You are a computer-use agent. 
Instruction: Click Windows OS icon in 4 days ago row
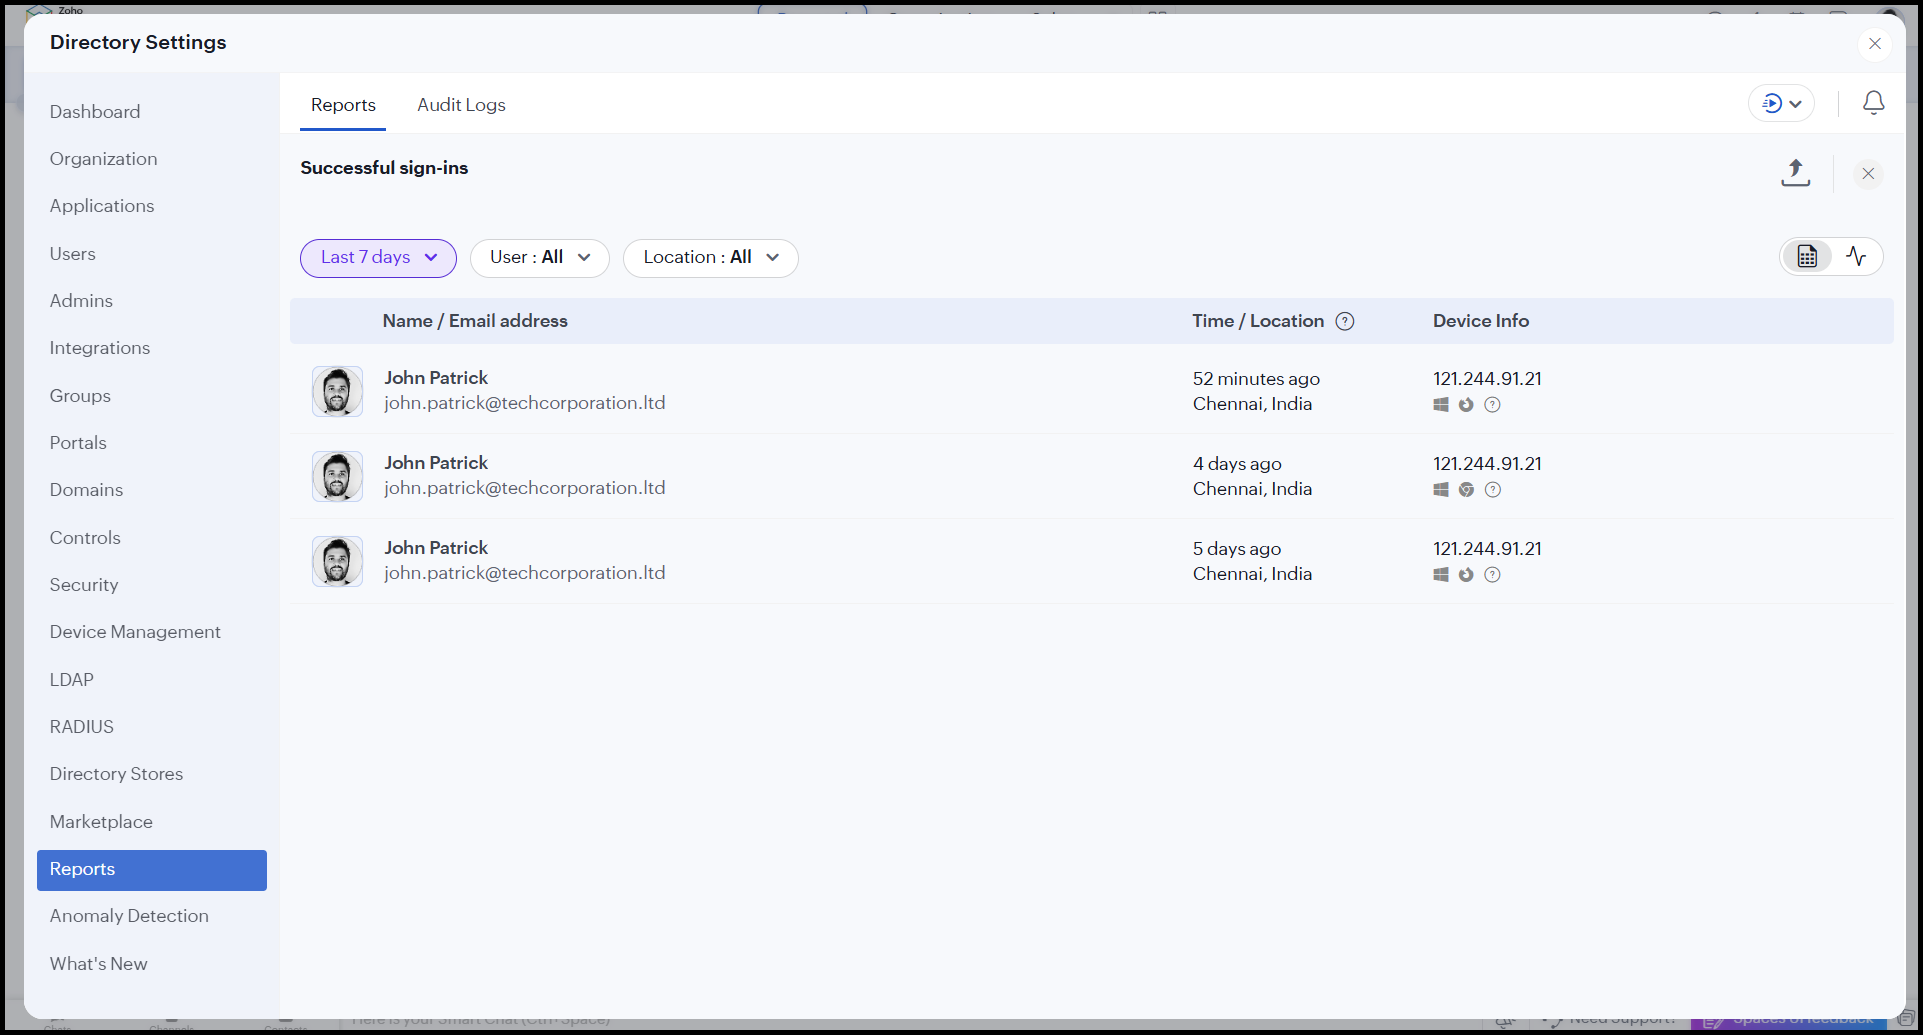tap(1441, 490)
